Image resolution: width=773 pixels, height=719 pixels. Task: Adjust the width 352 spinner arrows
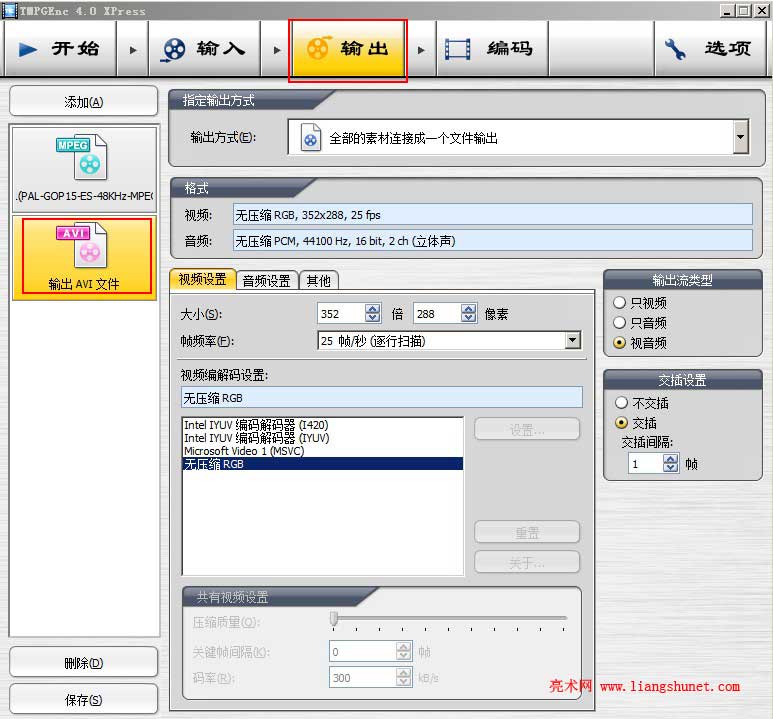[x=373, y=313]
